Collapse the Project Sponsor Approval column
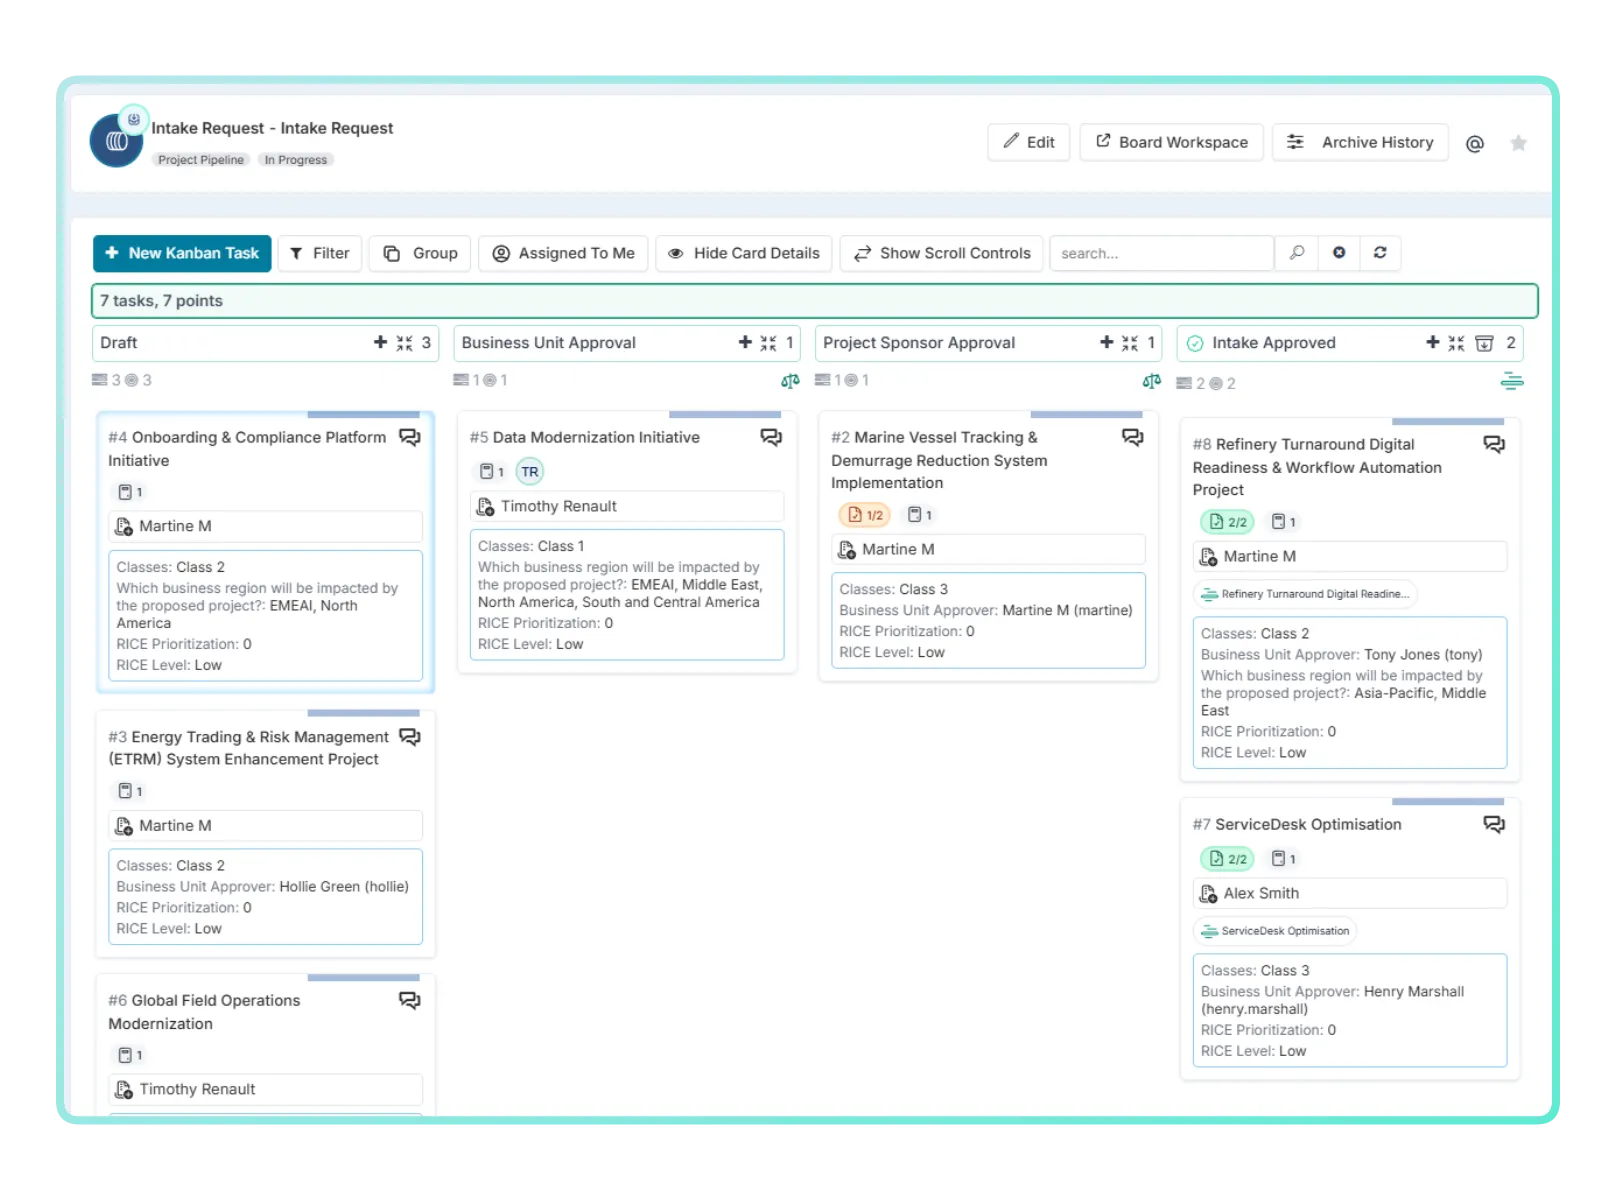 pos(1130,343)
